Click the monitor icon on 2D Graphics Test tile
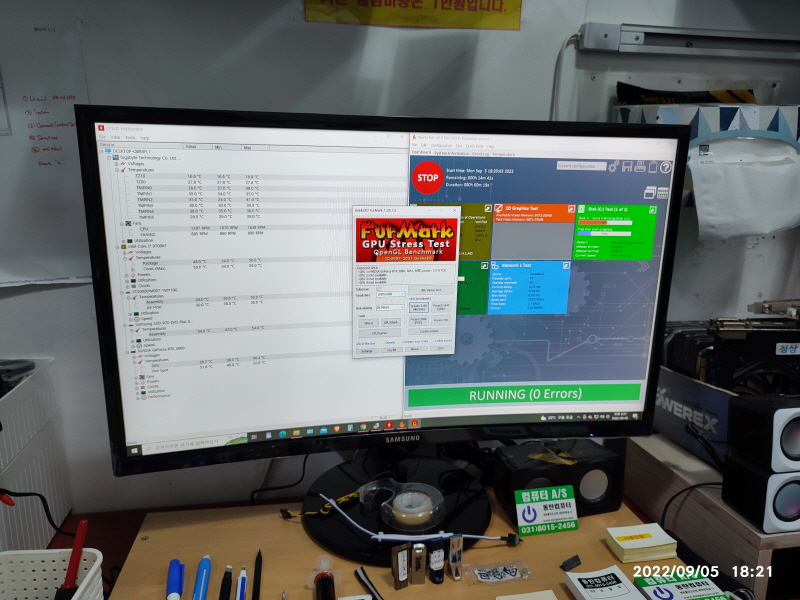 pyautogui.click(x=498, y=208)
